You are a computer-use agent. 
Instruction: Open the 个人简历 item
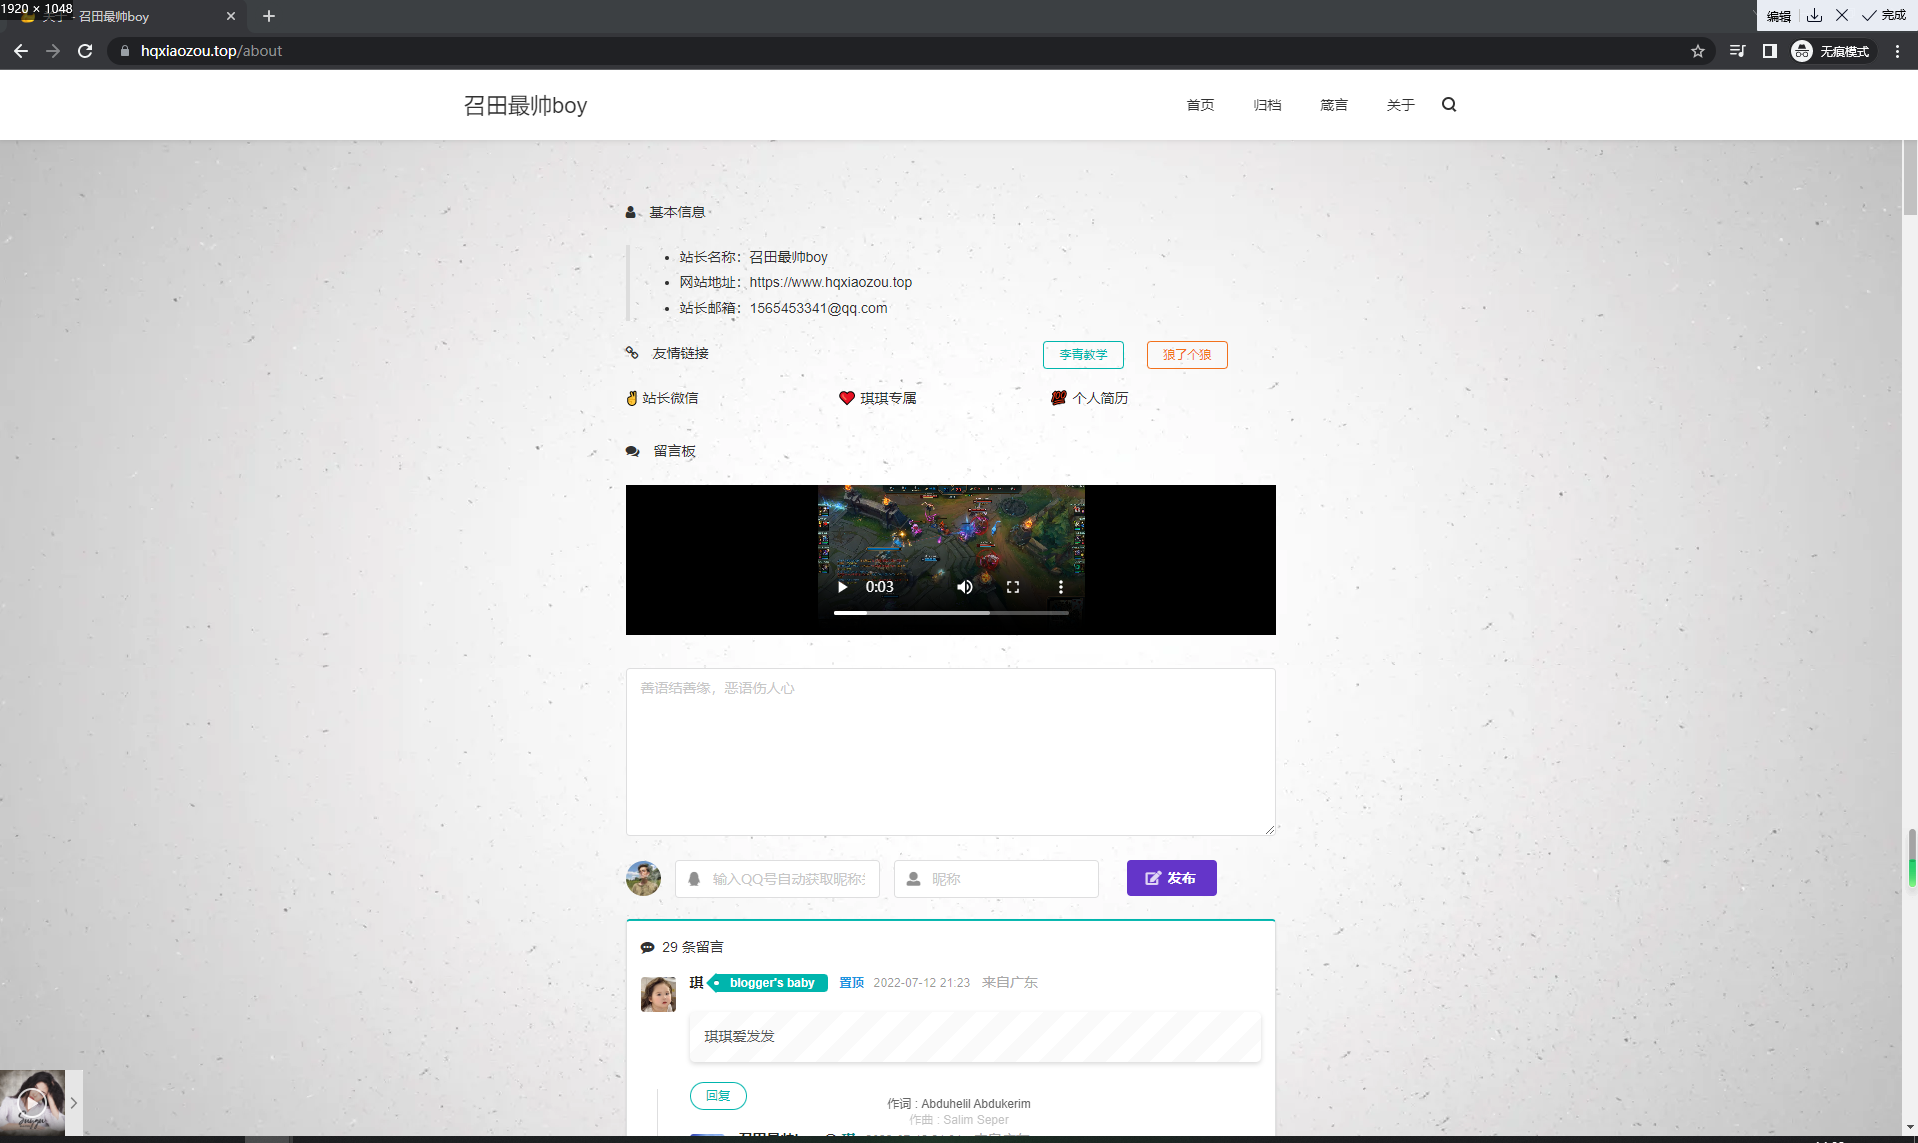coord(1089,398)
